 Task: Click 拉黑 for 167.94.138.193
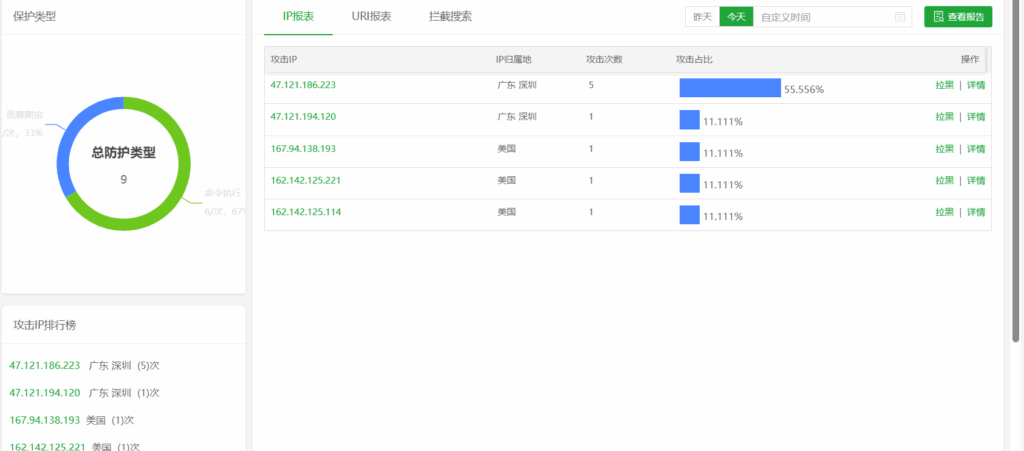[x=944, y=149]
